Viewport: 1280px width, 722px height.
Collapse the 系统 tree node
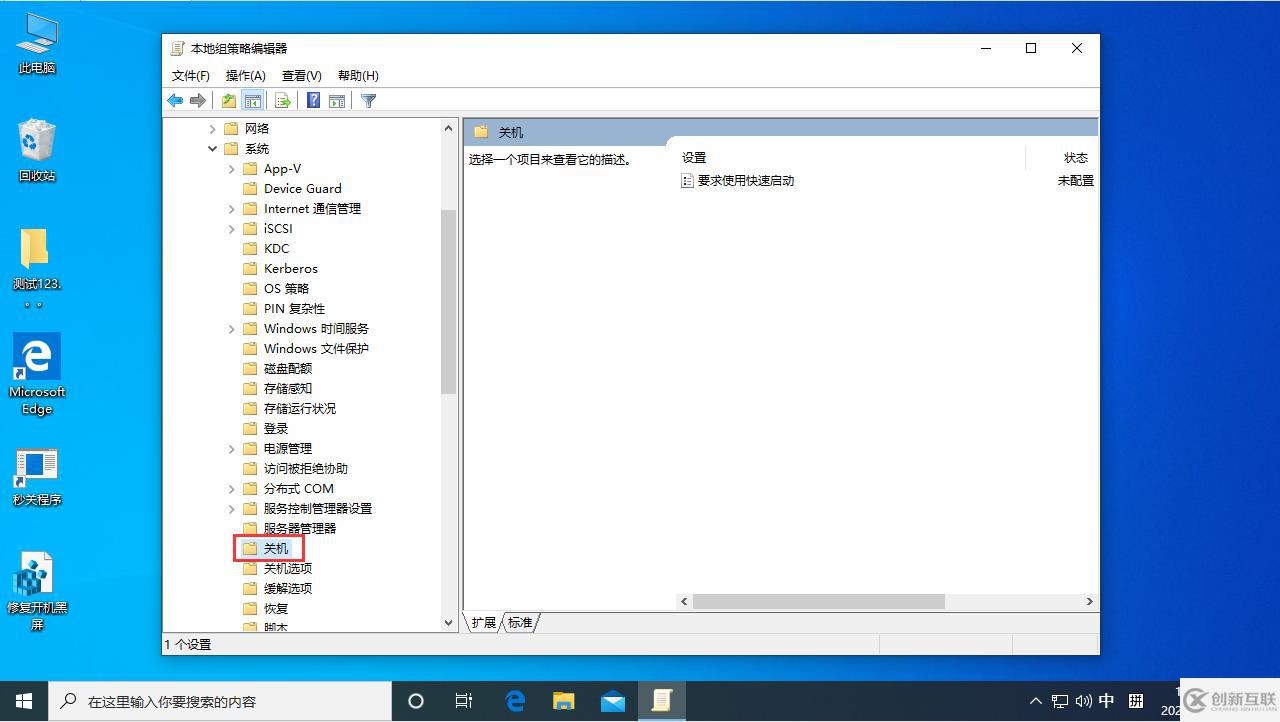coord(212,148)
